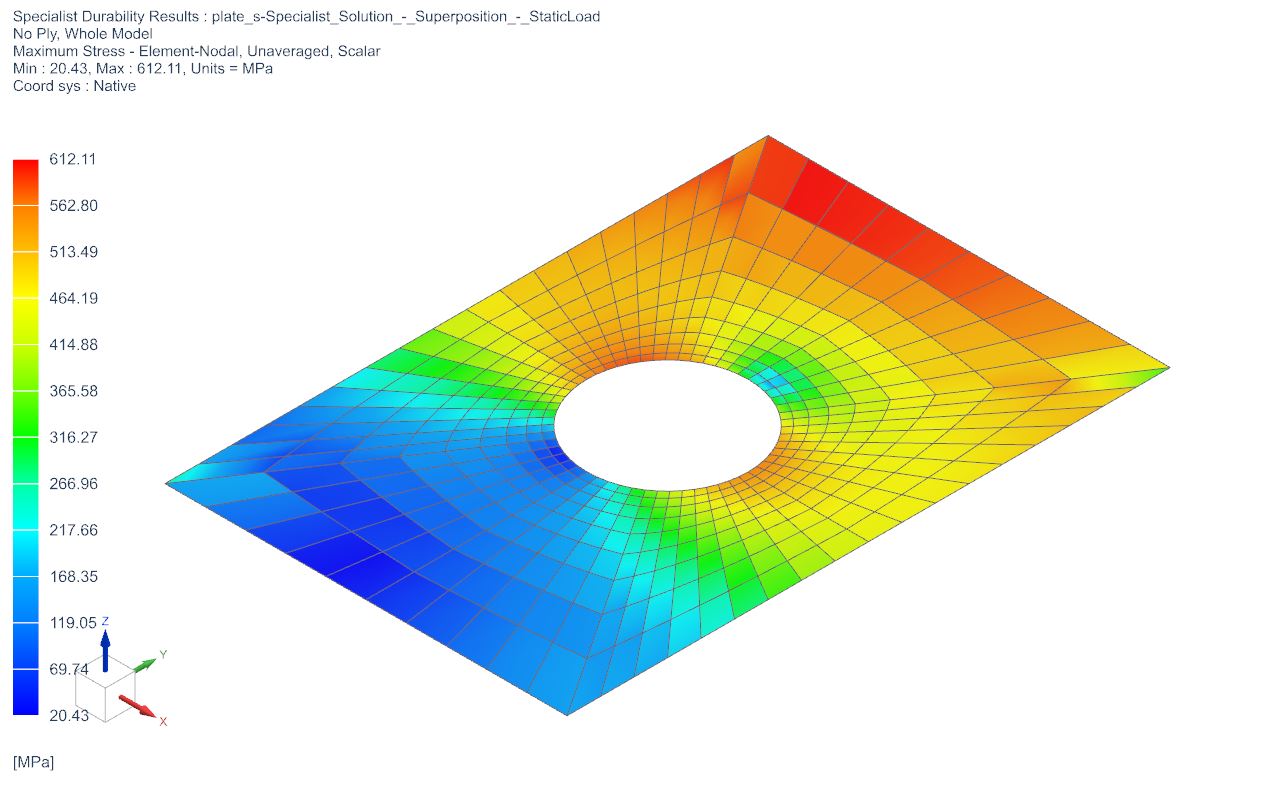Select the Maximum Stress Element-Nodal header line
This screenshot has height=795, width=1288.
(196, 51)
